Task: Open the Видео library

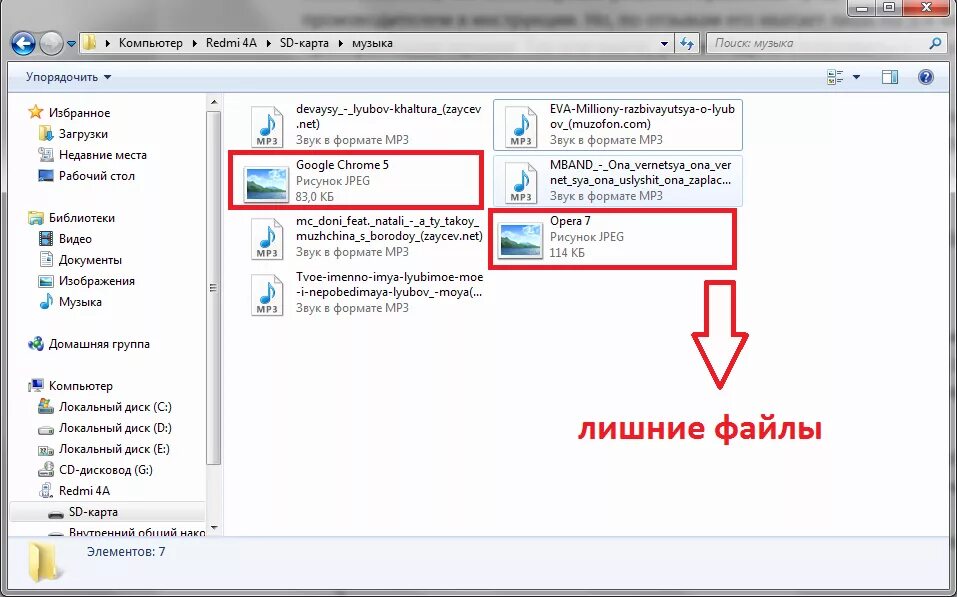Action: [75, 239]
